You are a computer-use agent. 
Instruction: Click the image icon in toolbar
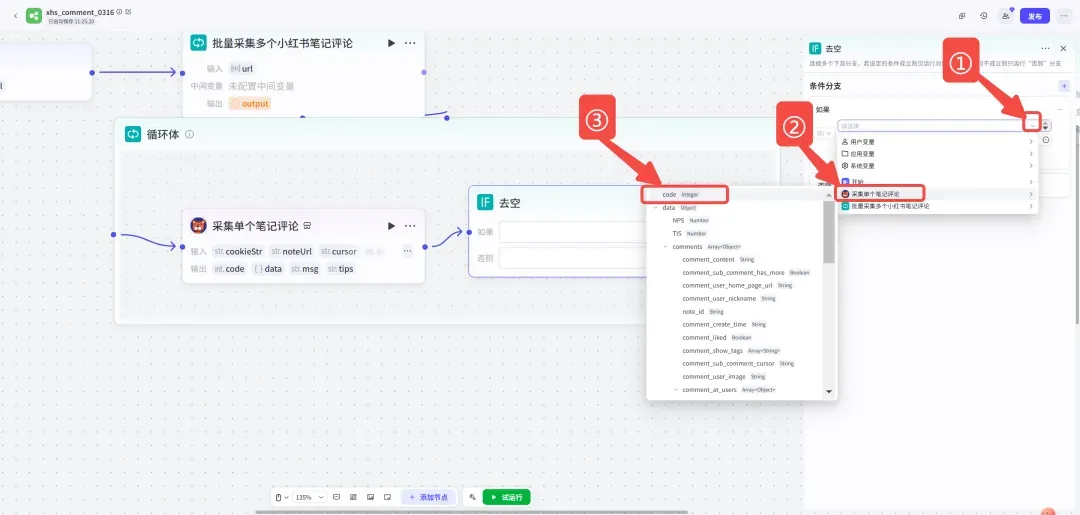pos(371,497)
